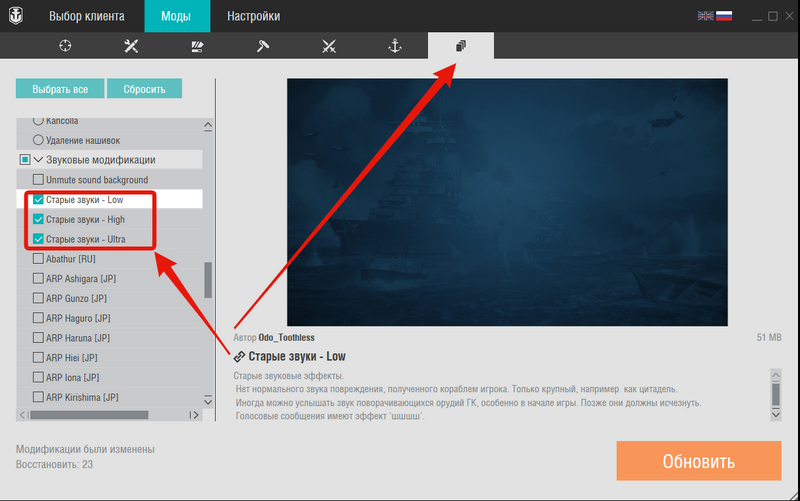Open the Моды tab
The image size is (800, 501).
(176, 16)
